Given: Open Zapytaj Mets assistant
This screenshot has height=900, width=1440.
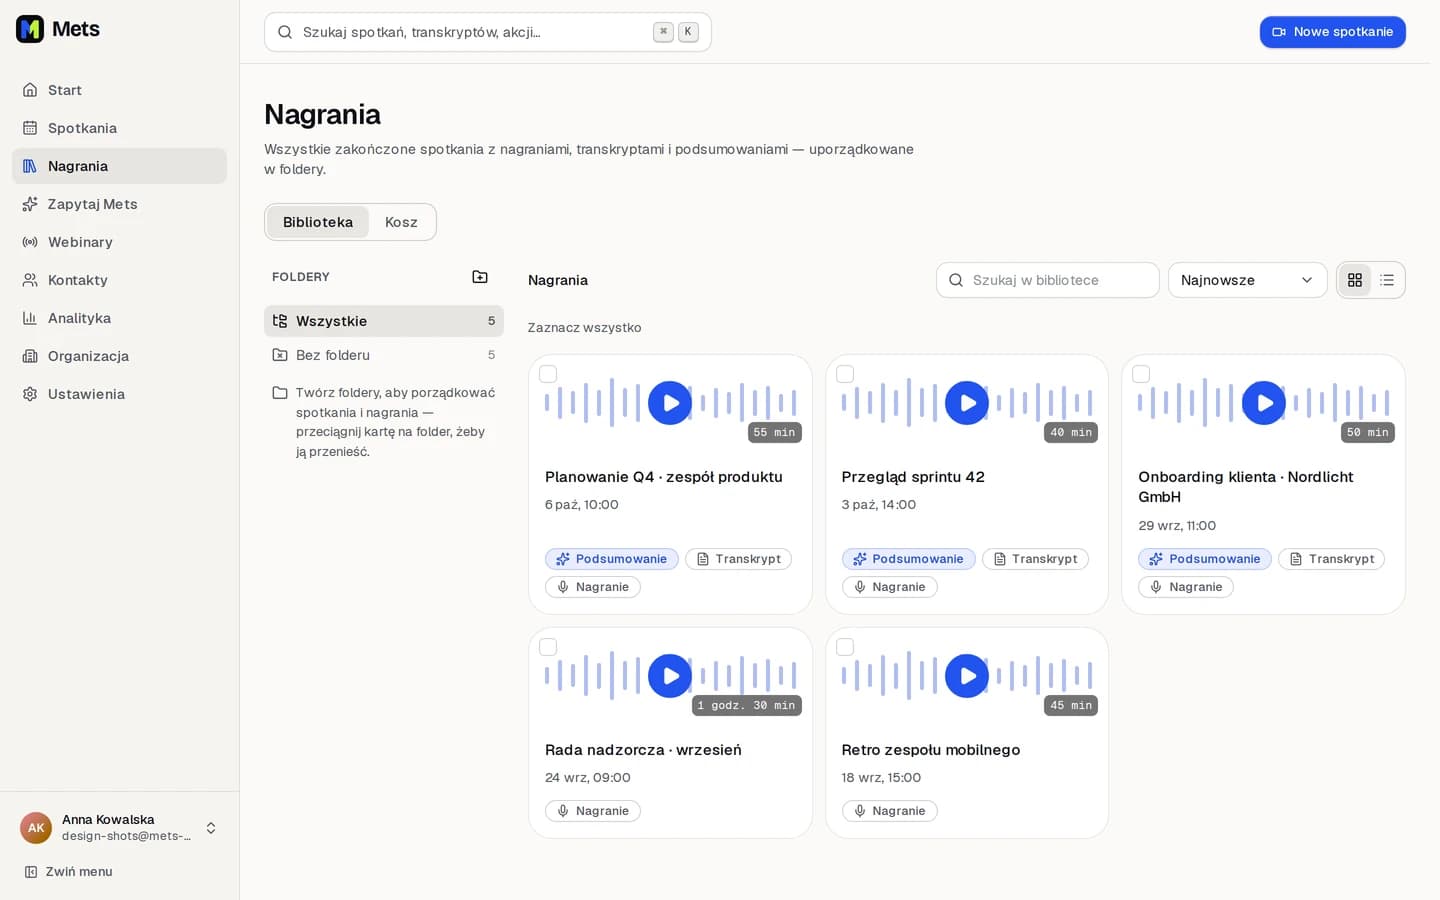Looking at the screenshot, I should point(119,204).
